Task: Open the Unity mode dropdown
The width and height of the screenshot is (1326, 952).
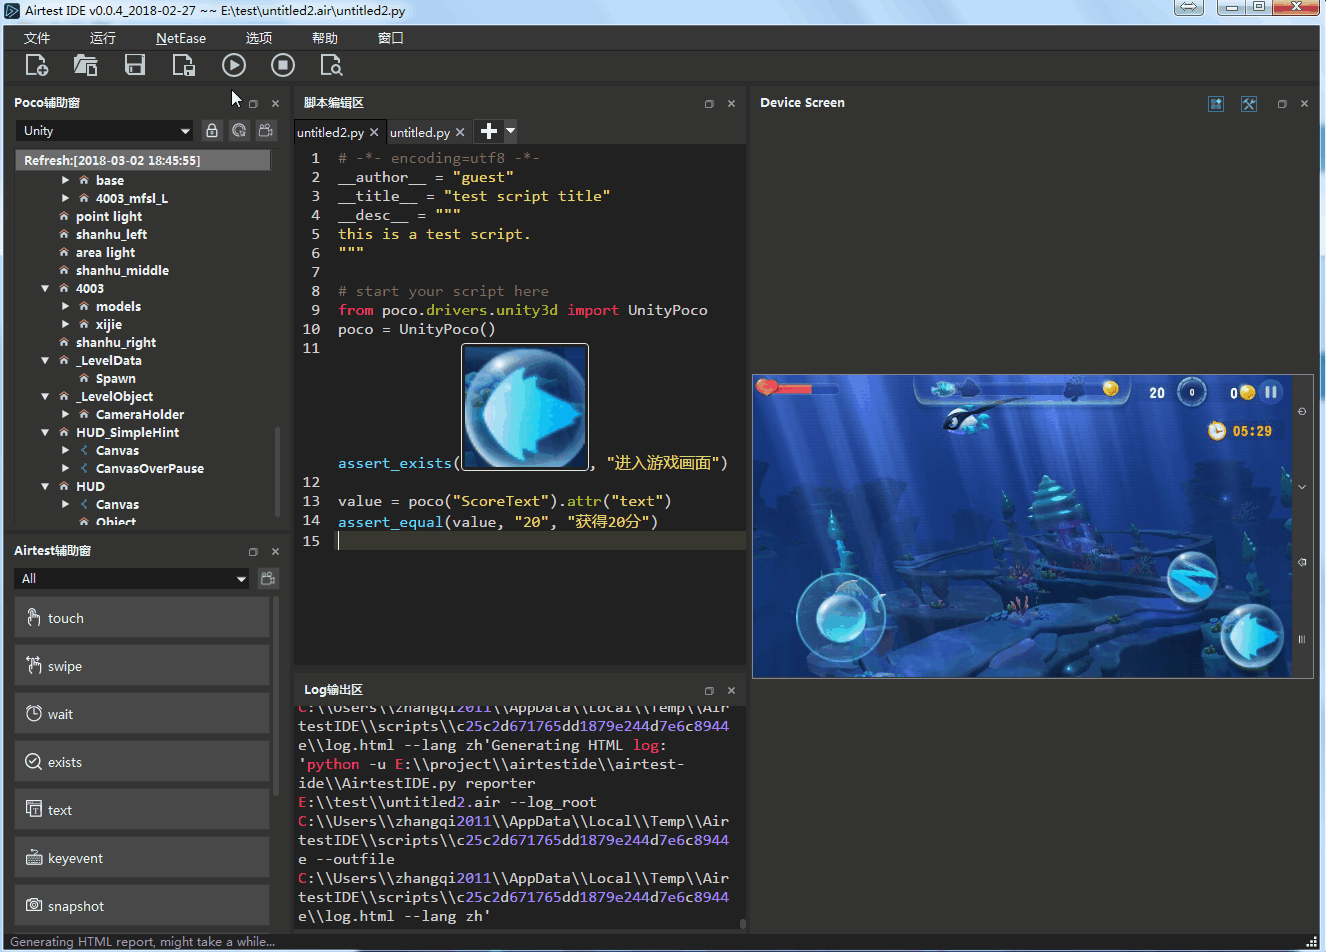Action: pos(106,131)
